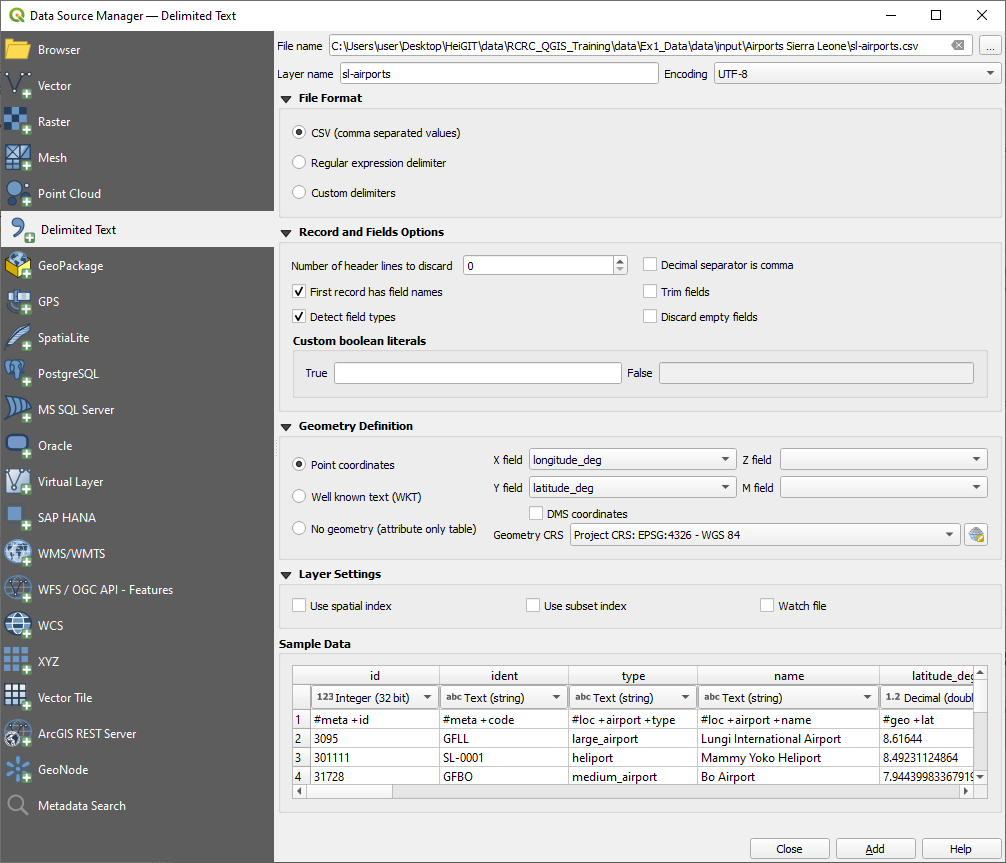This screenshot has width=1006, height=863.
Task: Expand the Encoding UTF-8 dropdown
Action: [857, 74]
